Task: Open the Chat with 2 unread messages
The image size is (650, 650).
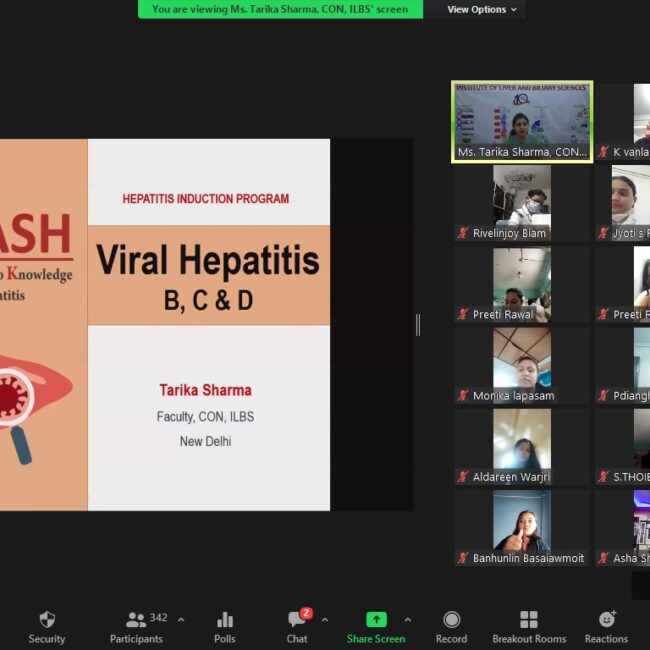Action: (297, 620)
